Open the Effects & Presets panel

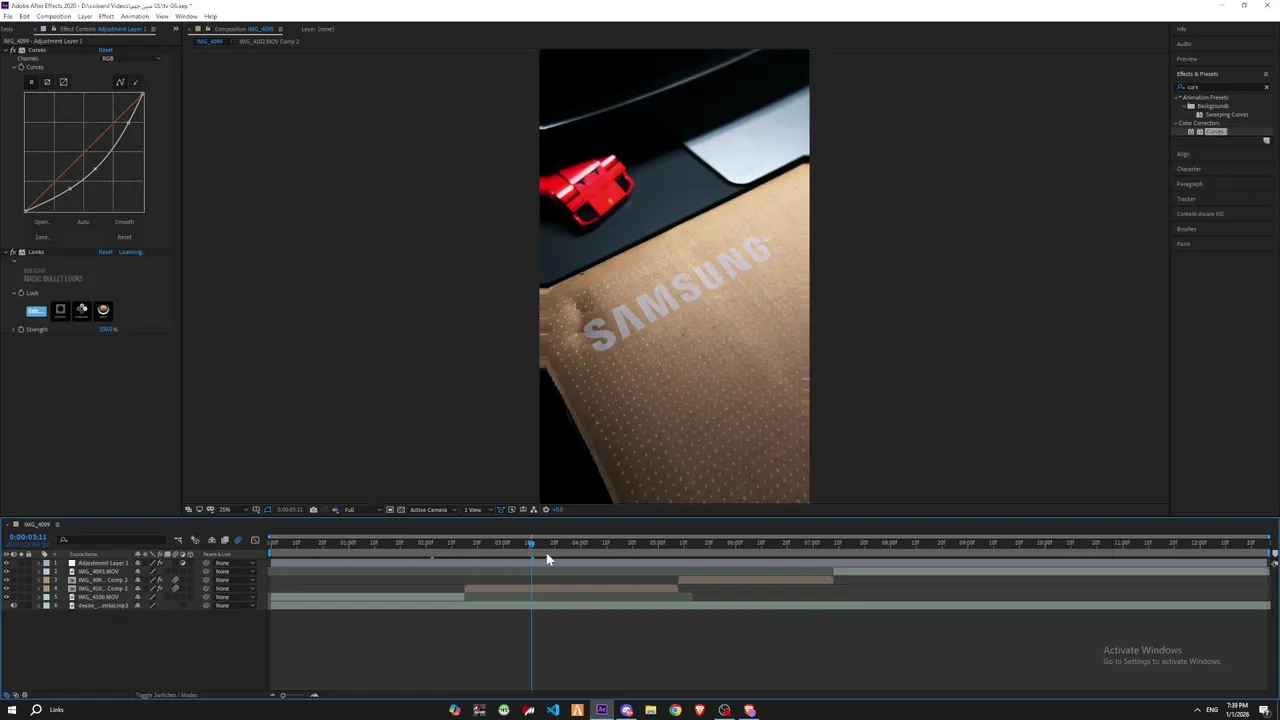click(x=1197, y=74)
